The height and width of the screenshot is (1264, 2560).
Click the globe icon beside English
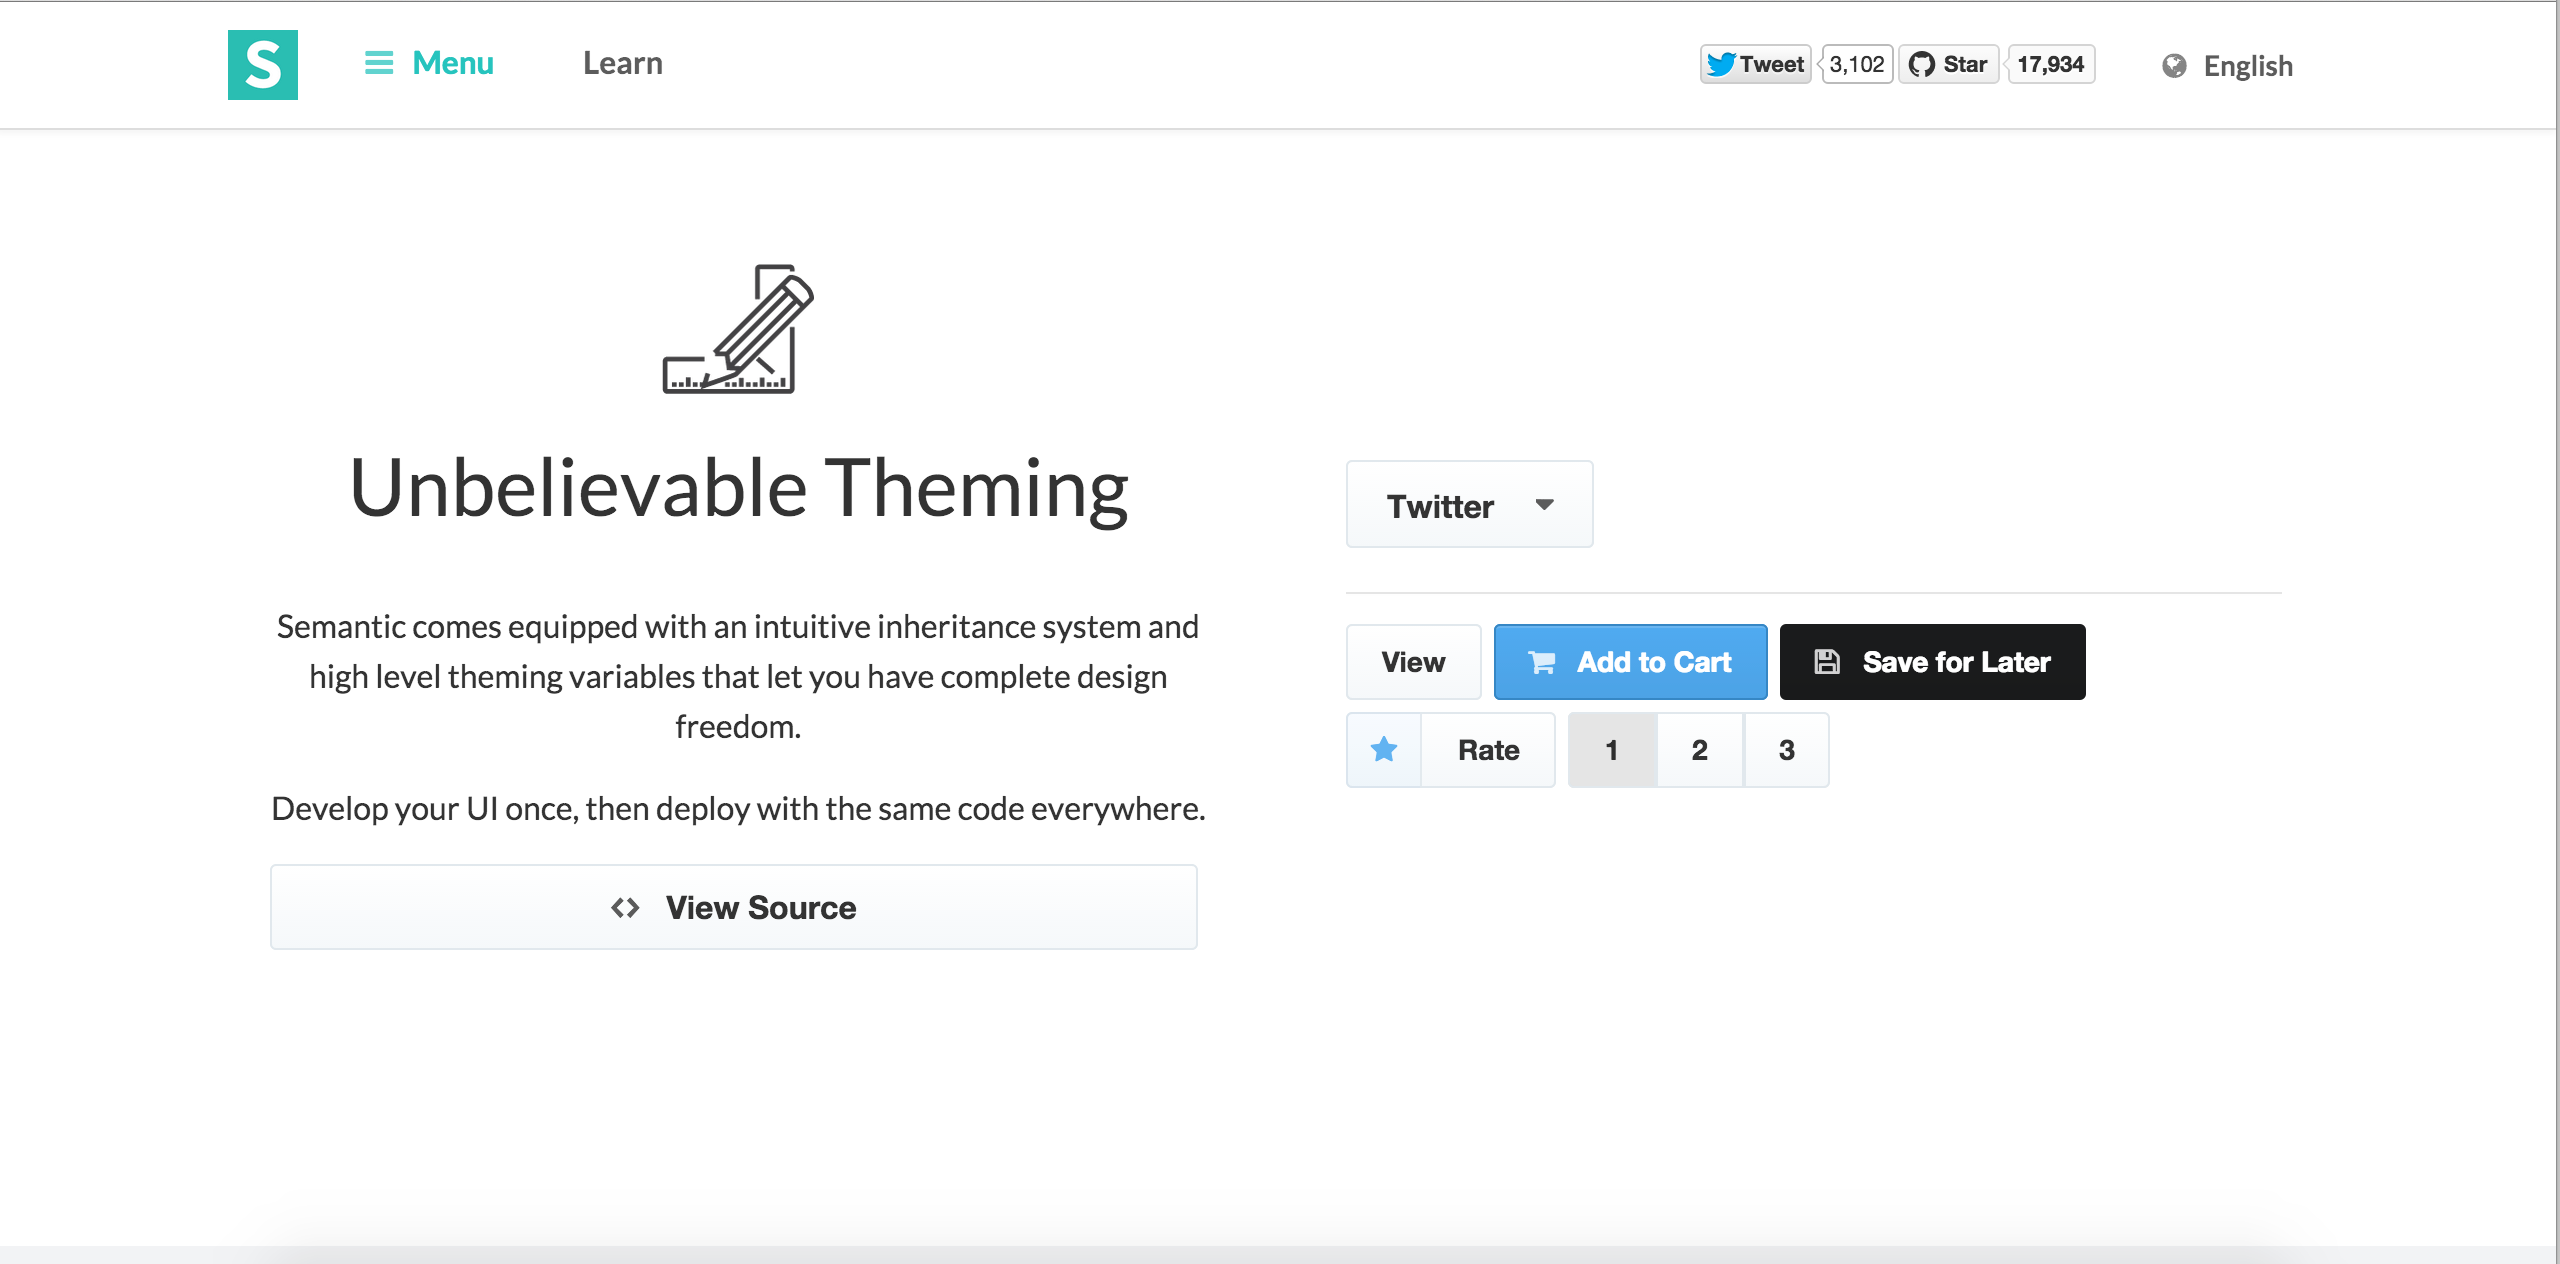coord(2173,66)
